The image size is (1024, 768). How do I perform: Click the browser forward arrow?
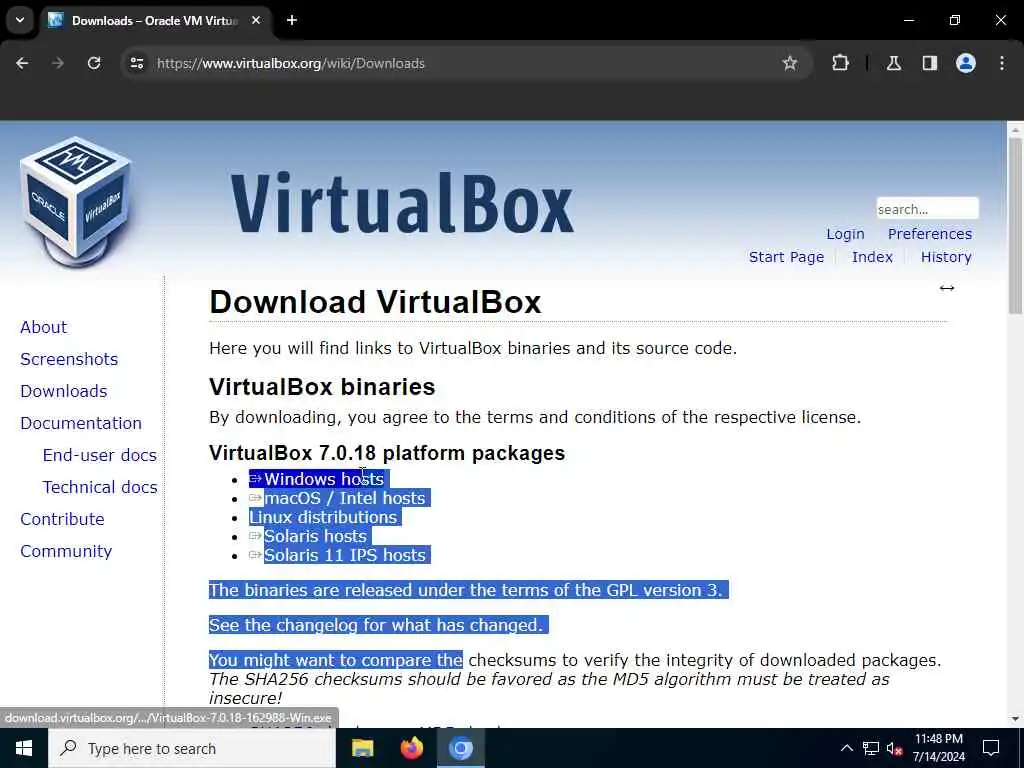[58, 63]
